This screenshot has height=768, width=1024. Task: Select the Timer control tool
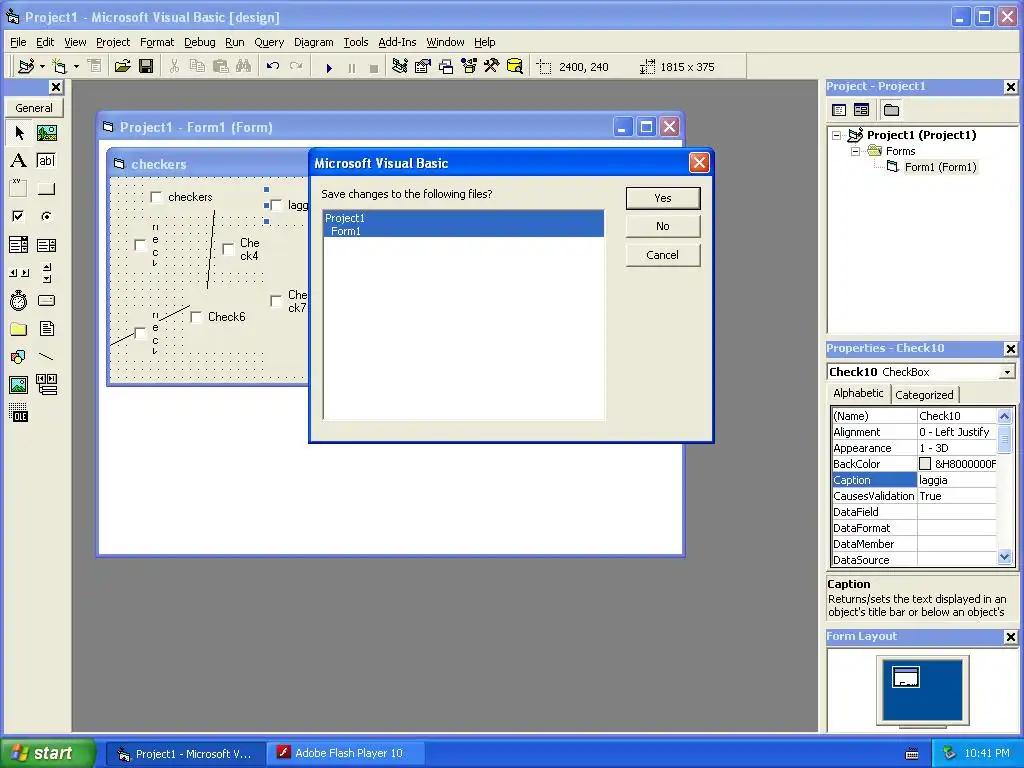[x=19, y=300]
